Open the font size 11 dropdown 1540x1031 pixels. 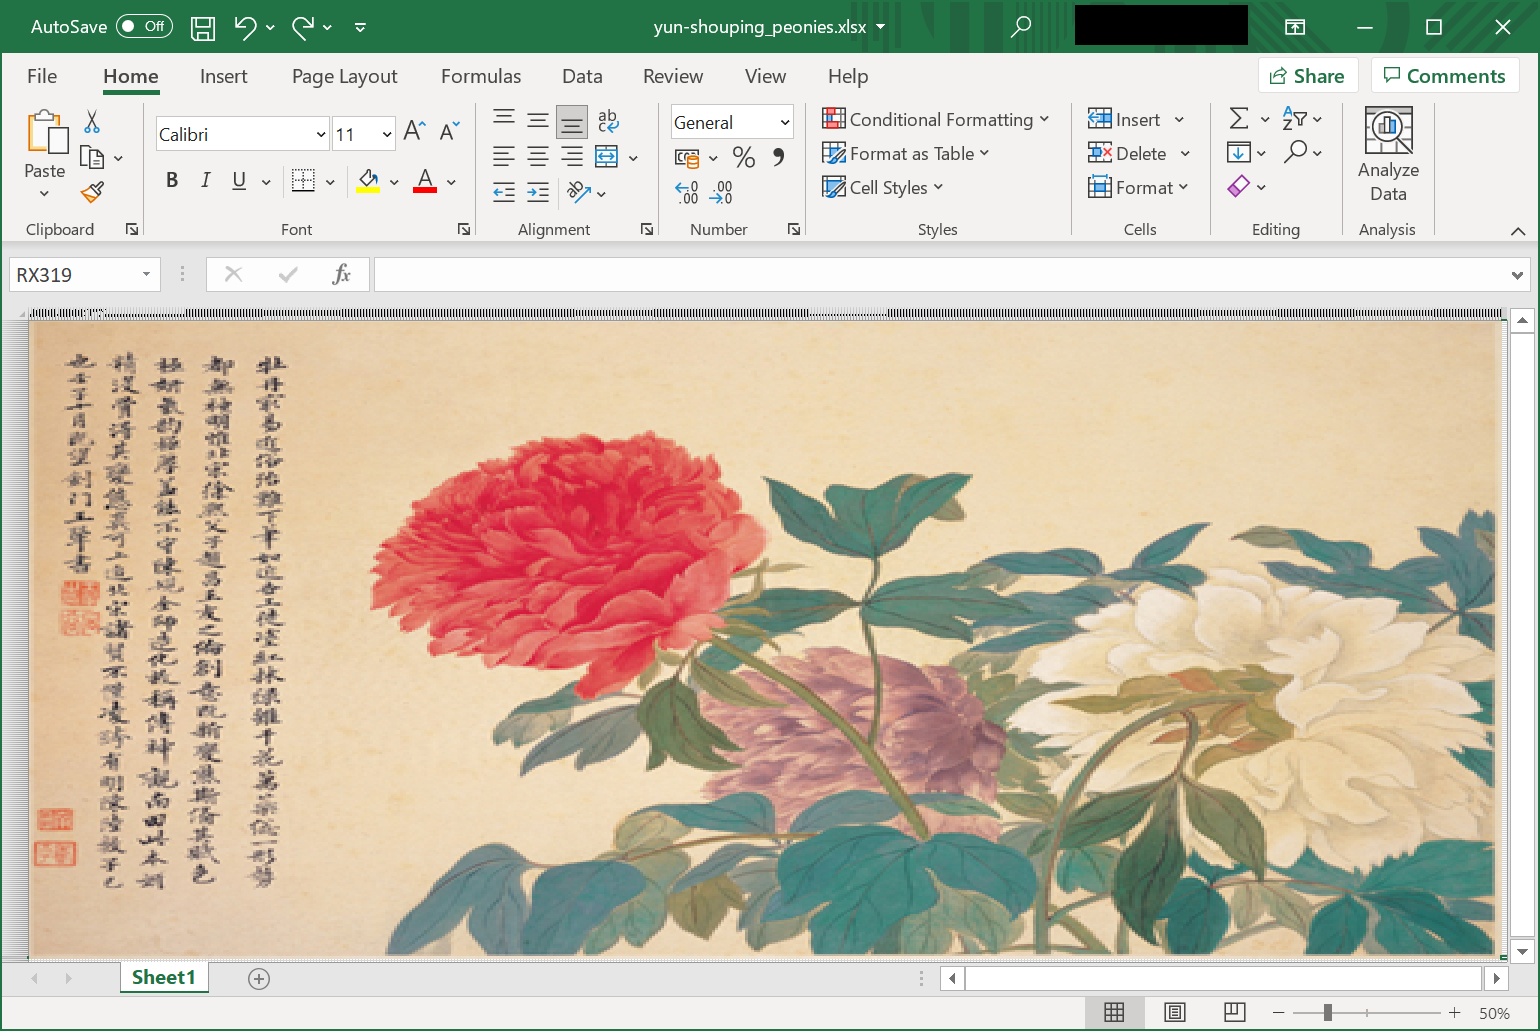[x=387, y=134]
